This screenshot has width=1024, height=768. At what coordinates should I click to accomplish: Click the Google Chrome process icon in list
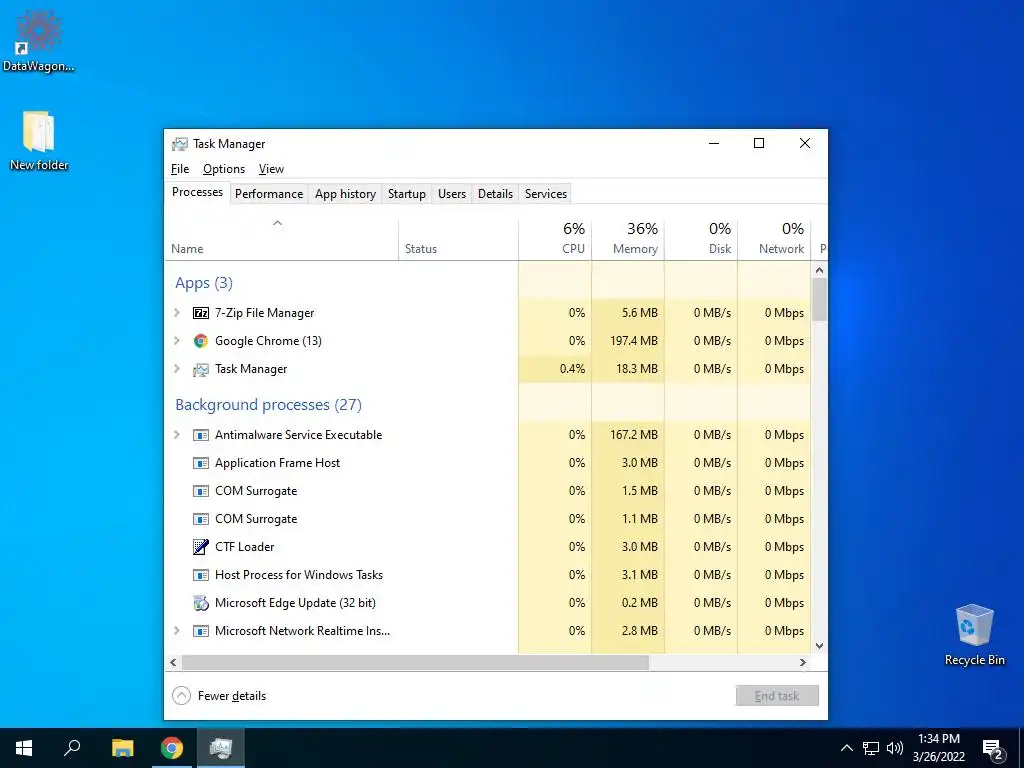point(200,341)
